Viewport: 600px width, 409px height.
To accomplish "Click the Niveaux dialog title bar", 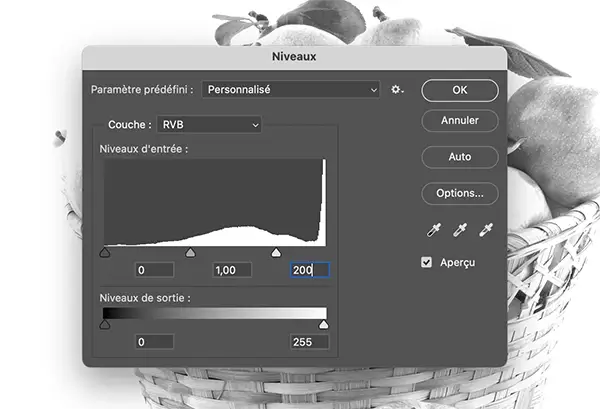I will click(294, 57).
